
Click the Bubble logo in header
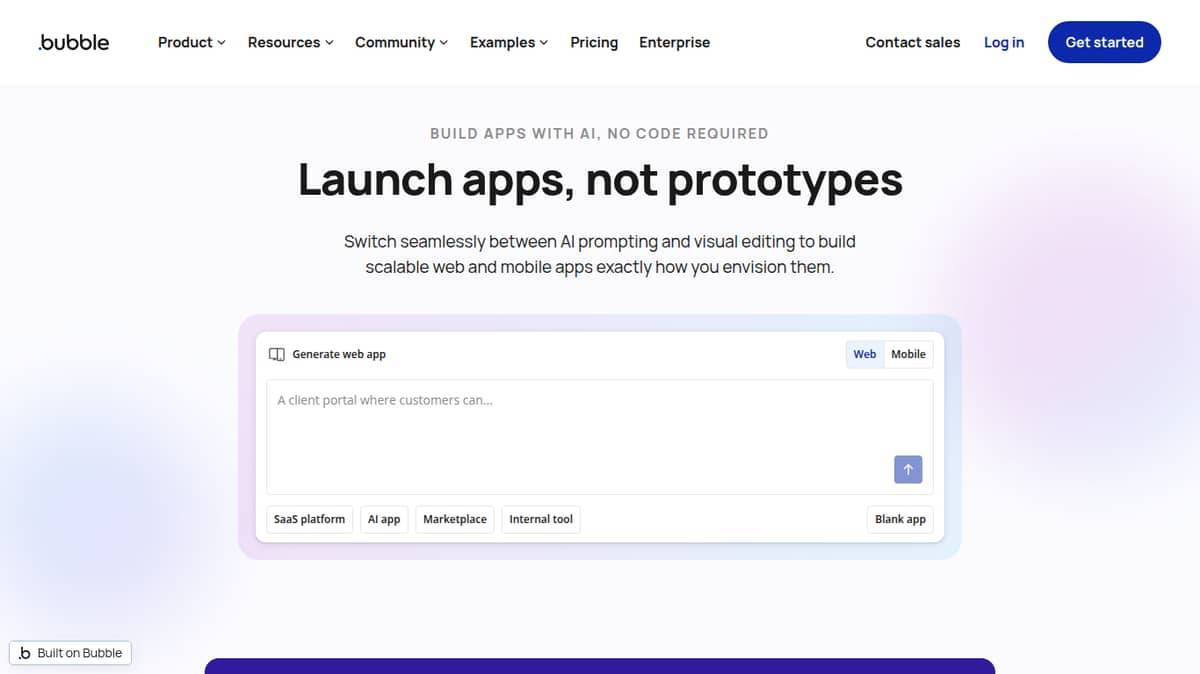74,42
